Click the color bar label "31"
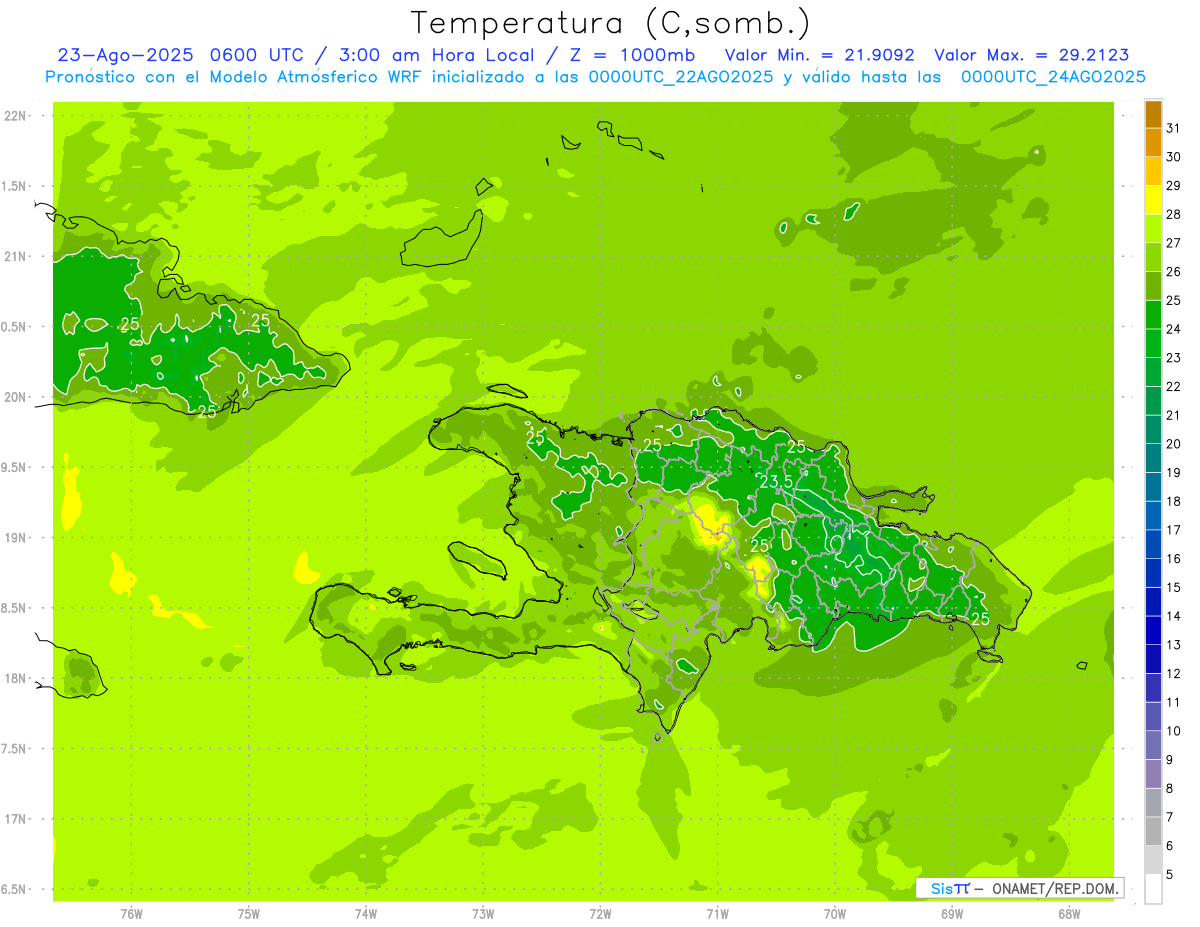The image size is (1200, 927). click(1173, 128)
